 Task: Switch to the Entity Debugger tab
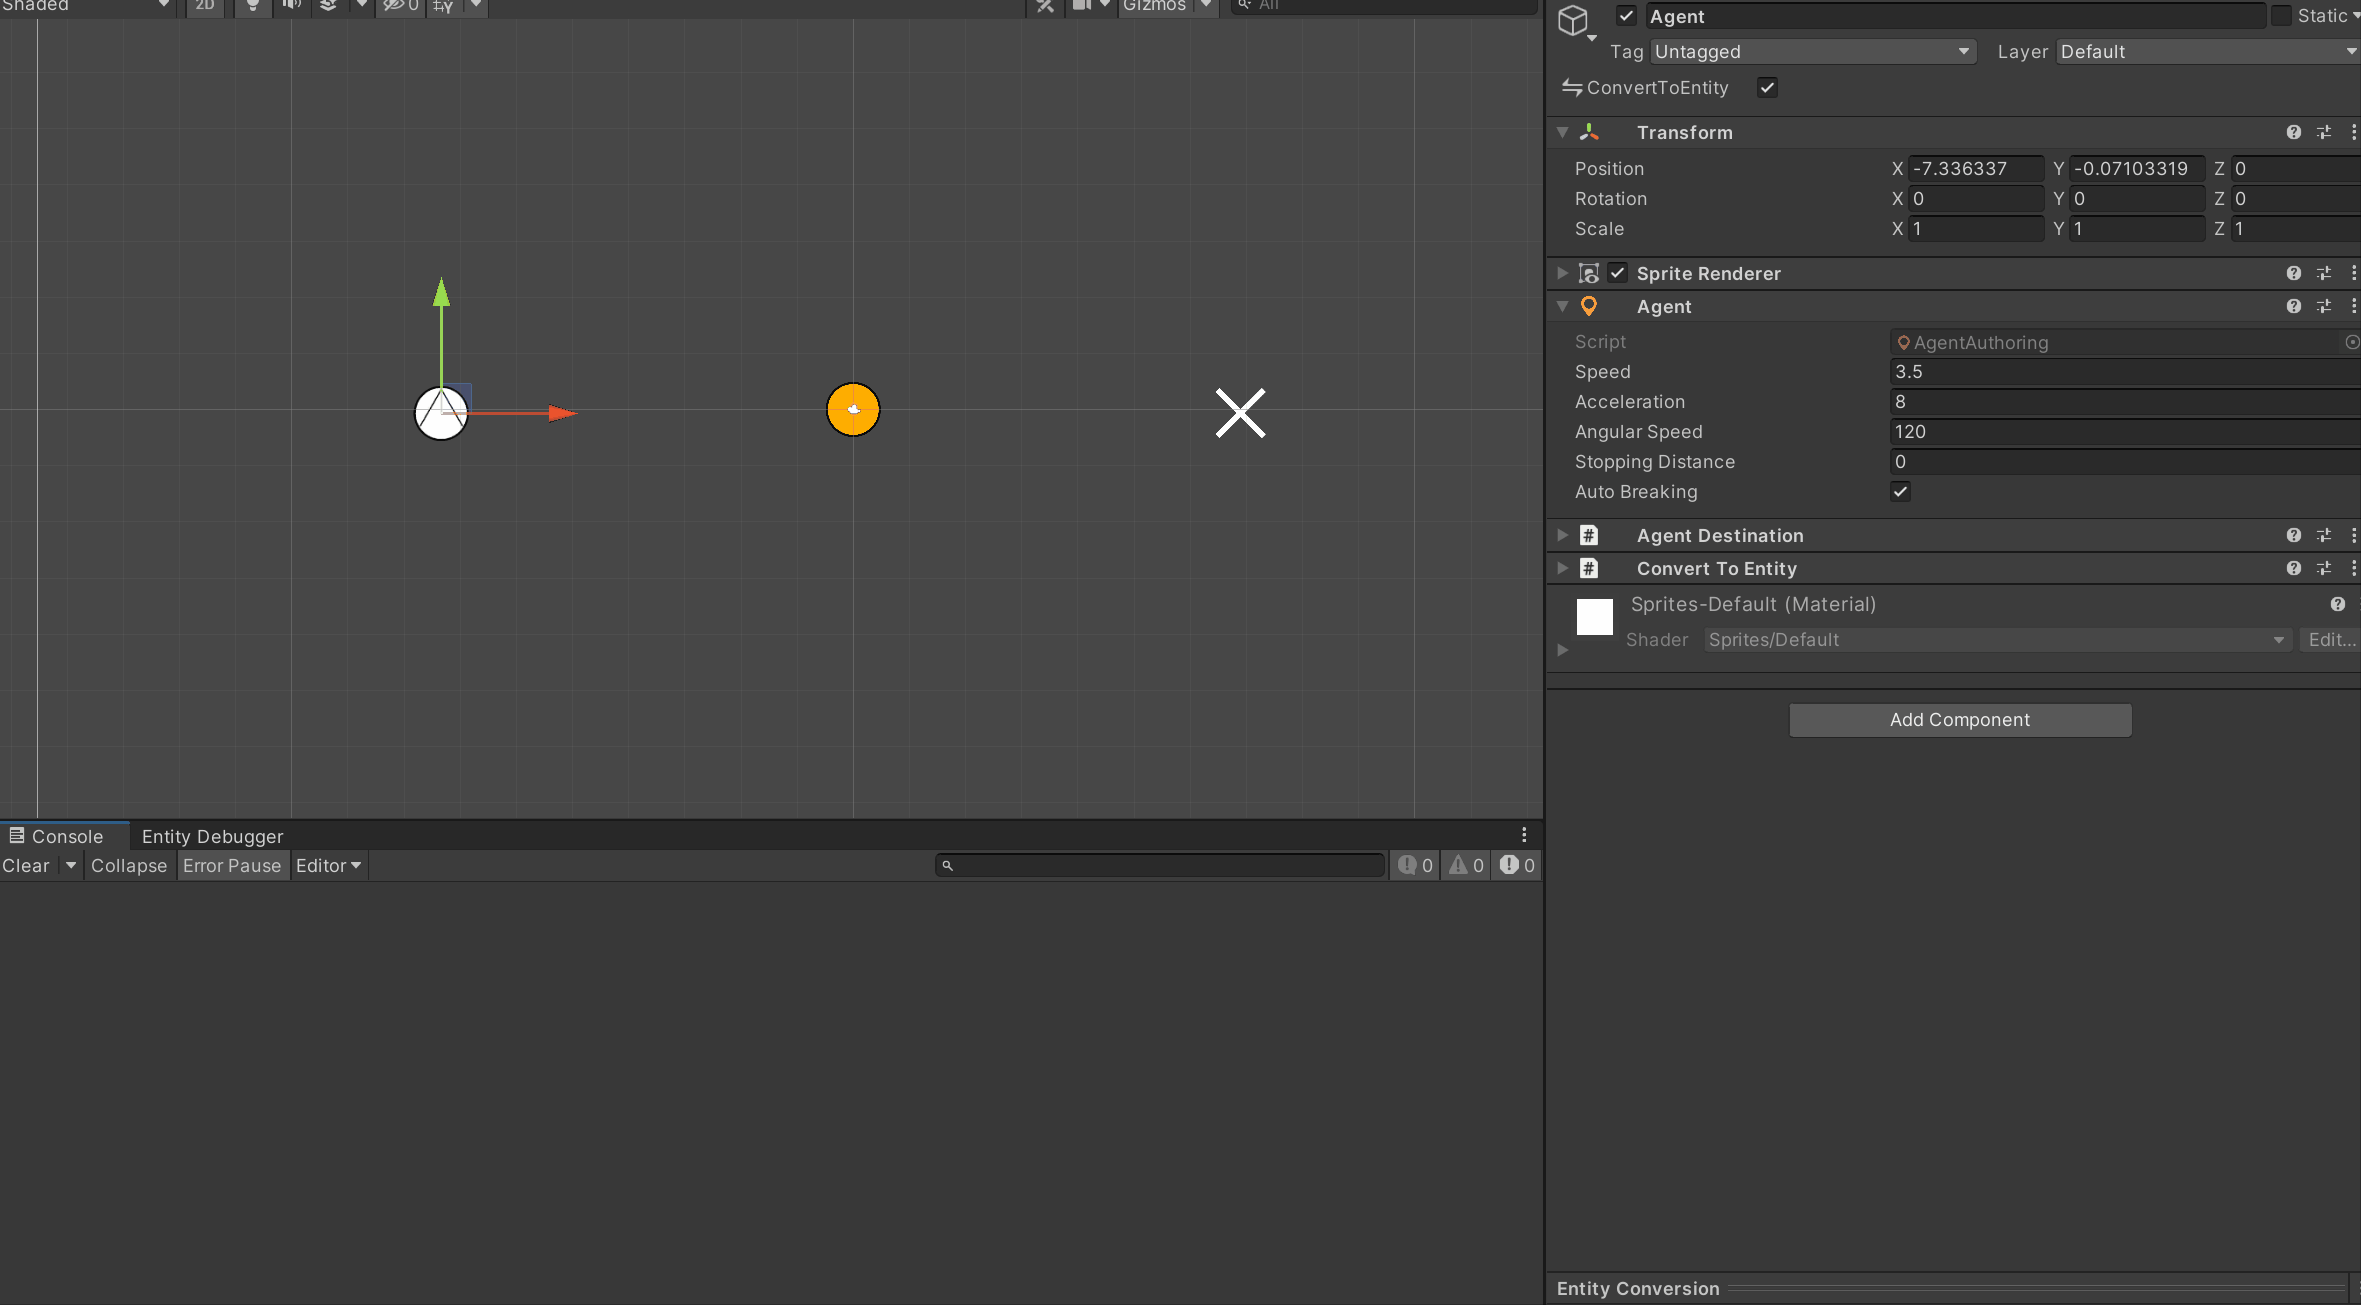point(212,836)
